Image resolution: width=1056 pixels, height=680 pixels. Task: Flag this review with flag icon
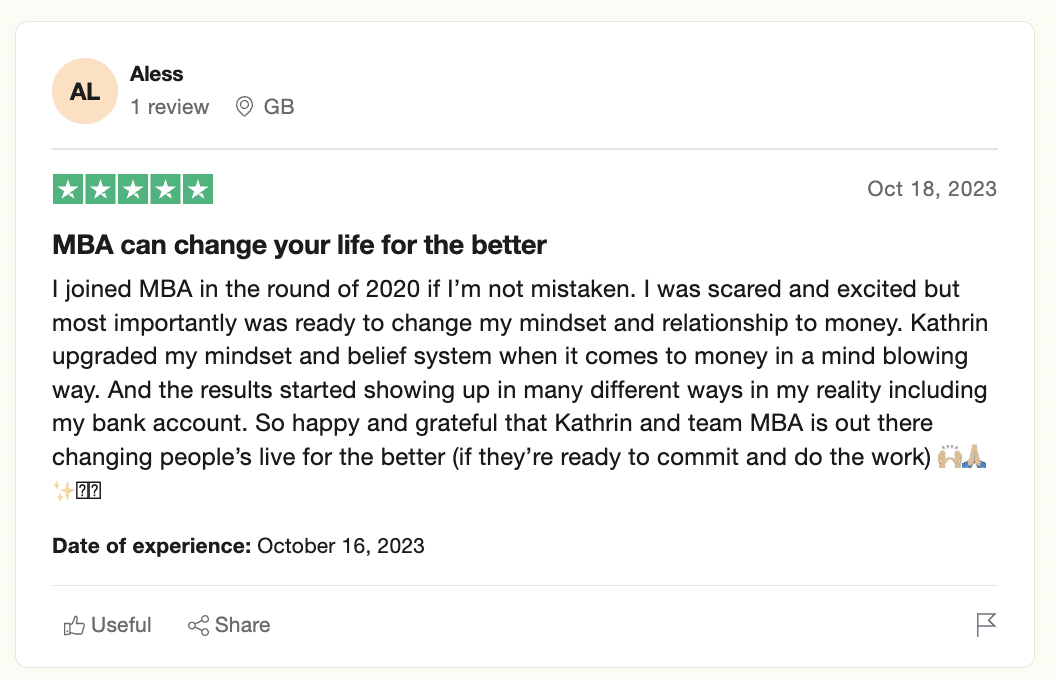(x=986, y=625)
